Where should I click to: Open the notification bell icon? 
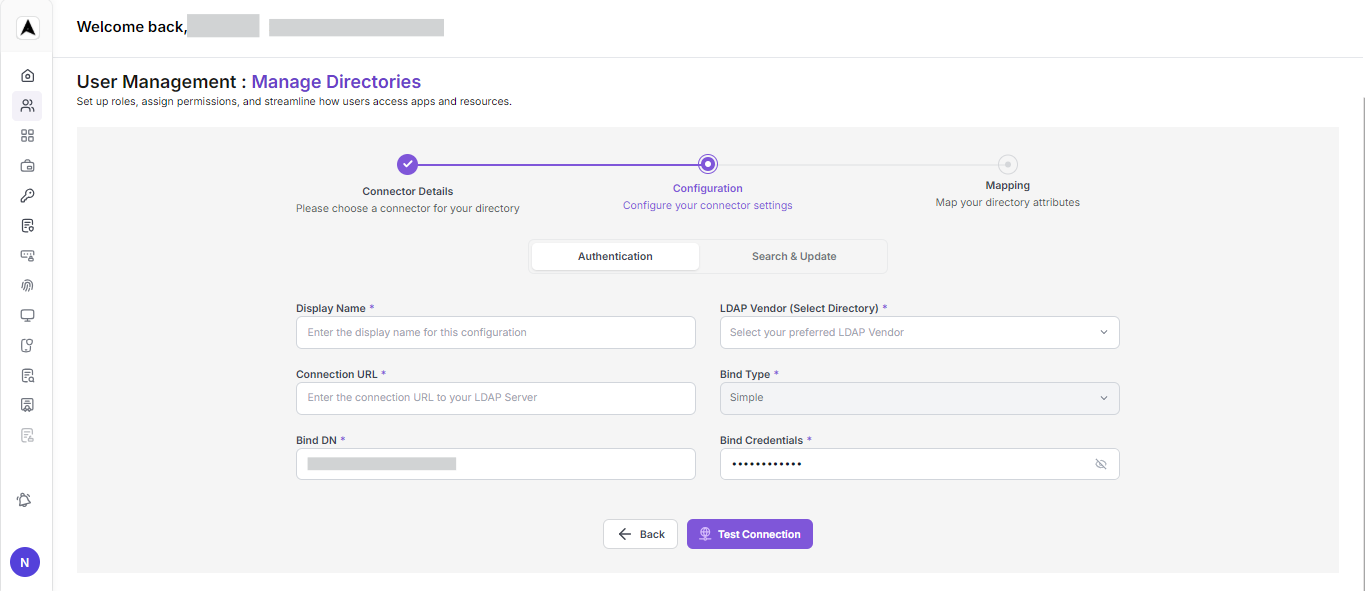coord(25,499)
